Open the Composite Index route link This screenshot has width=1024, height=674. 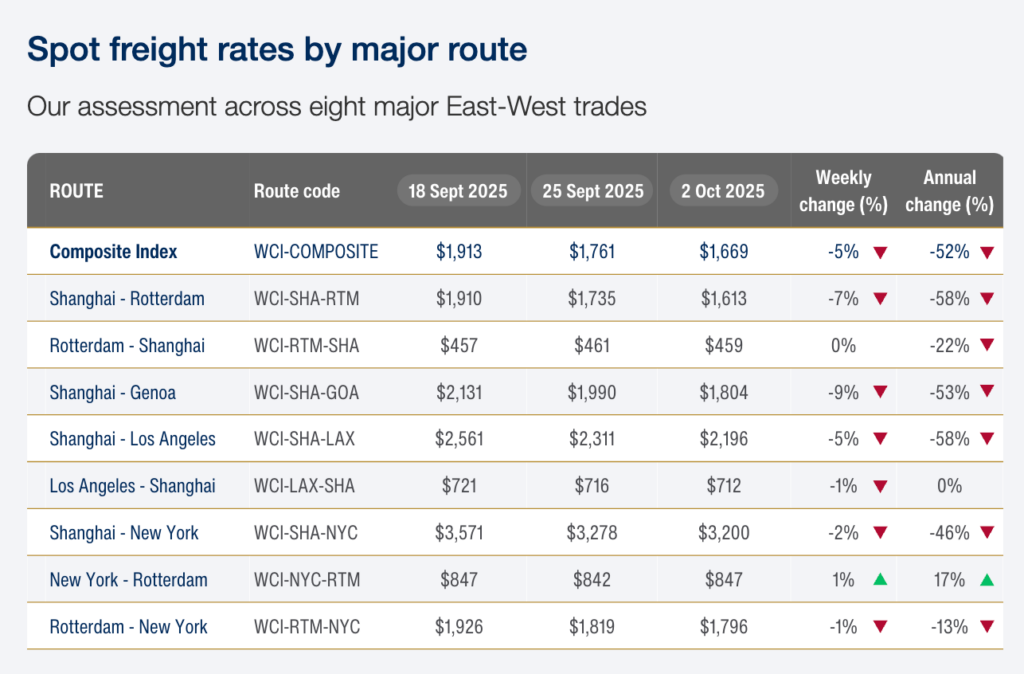(x=113, y=252)
